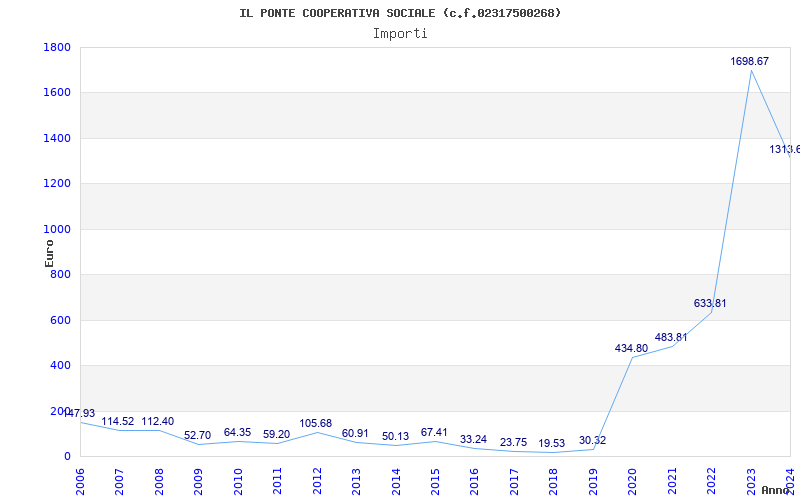Click the 400 y-axis tick label
The height and width of the screenshot is (500, 800).
pos(61,366)
